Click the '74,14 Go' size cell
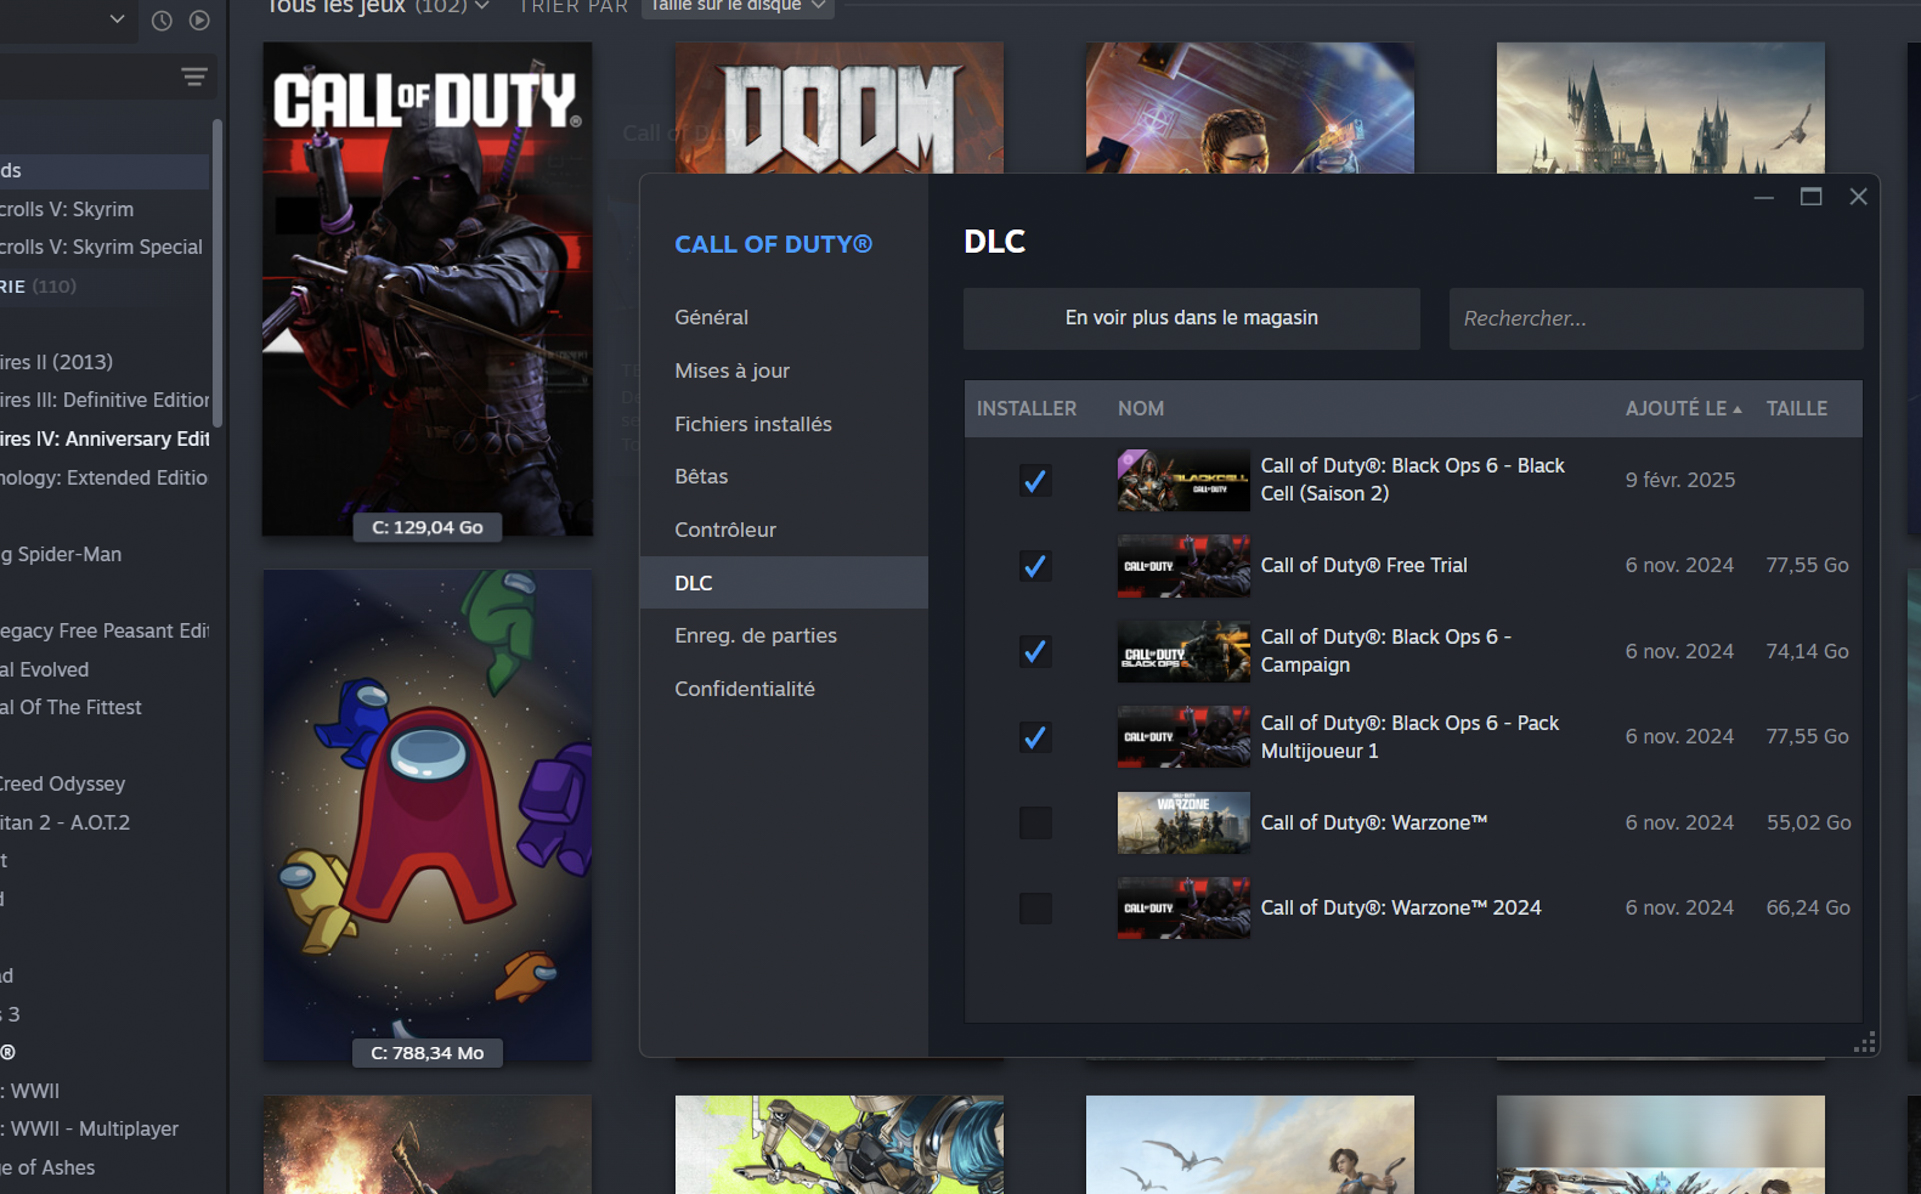Image resolution: width=1921 pixels, height=1194 pixels. coord(1806,651)
